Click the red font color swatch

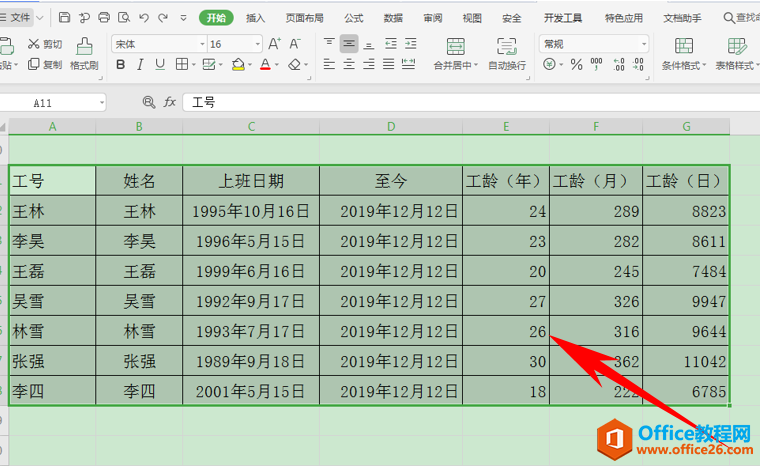point(264,65)
